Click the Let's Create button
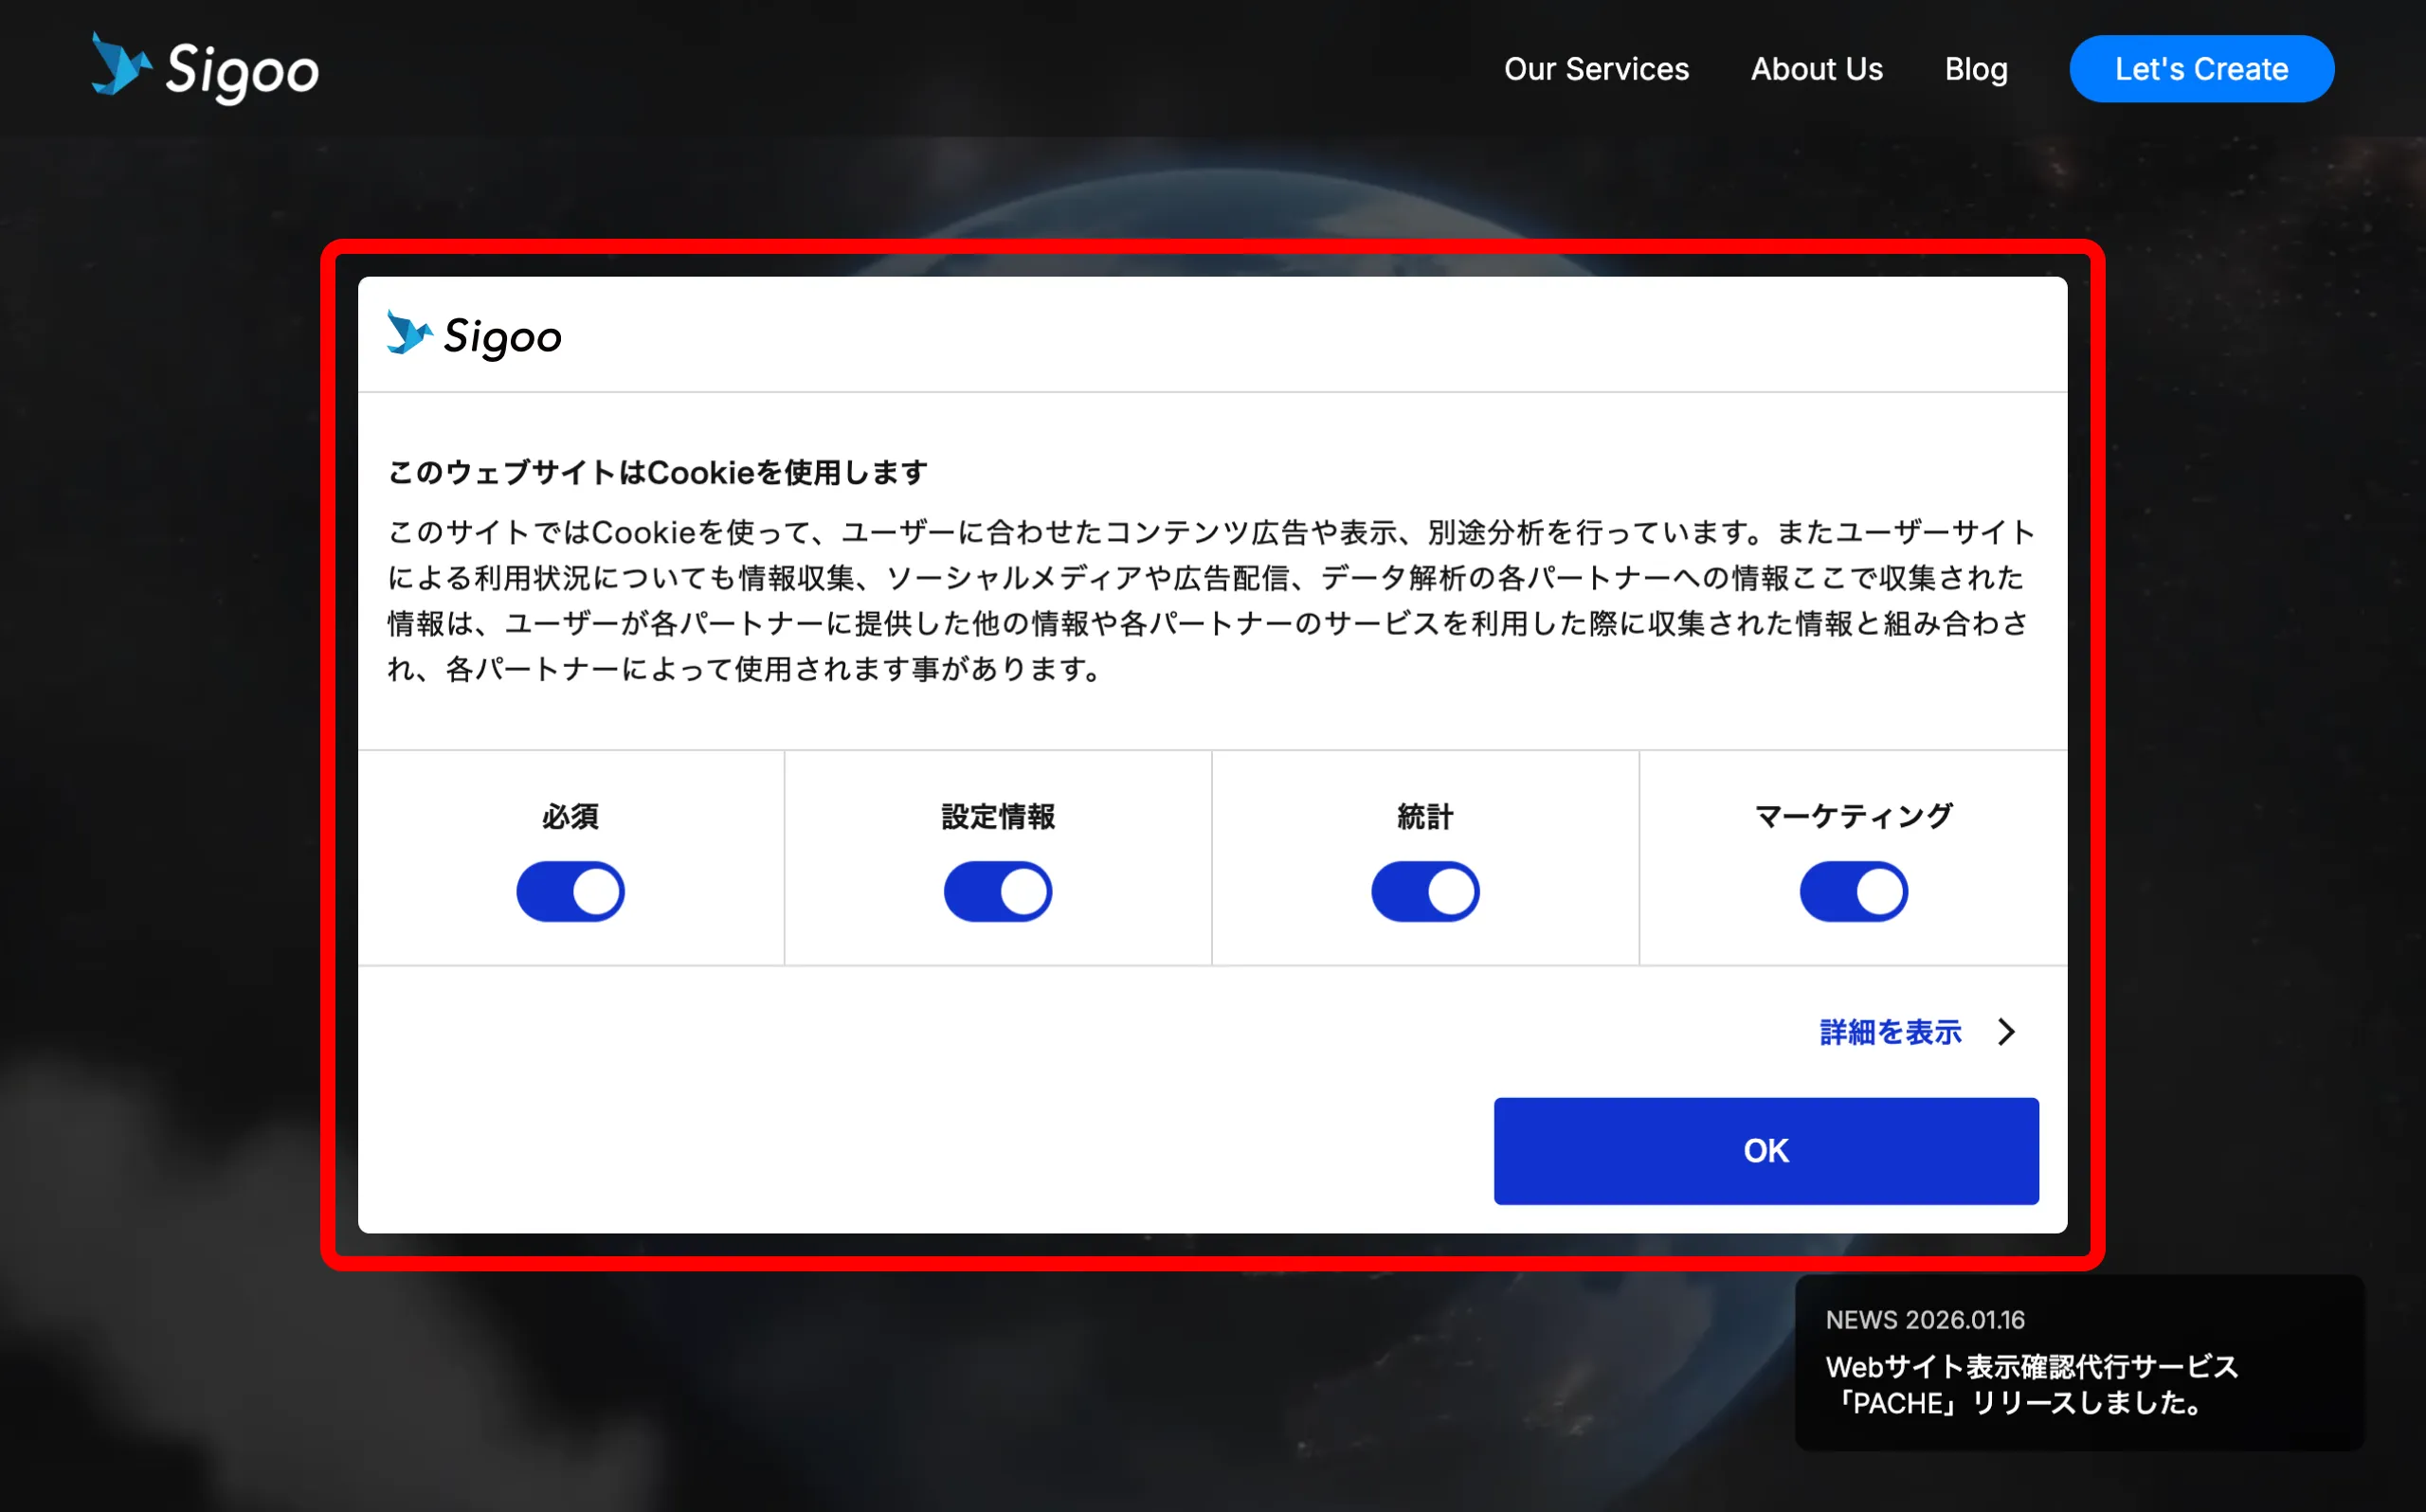 coord(2201,69)
